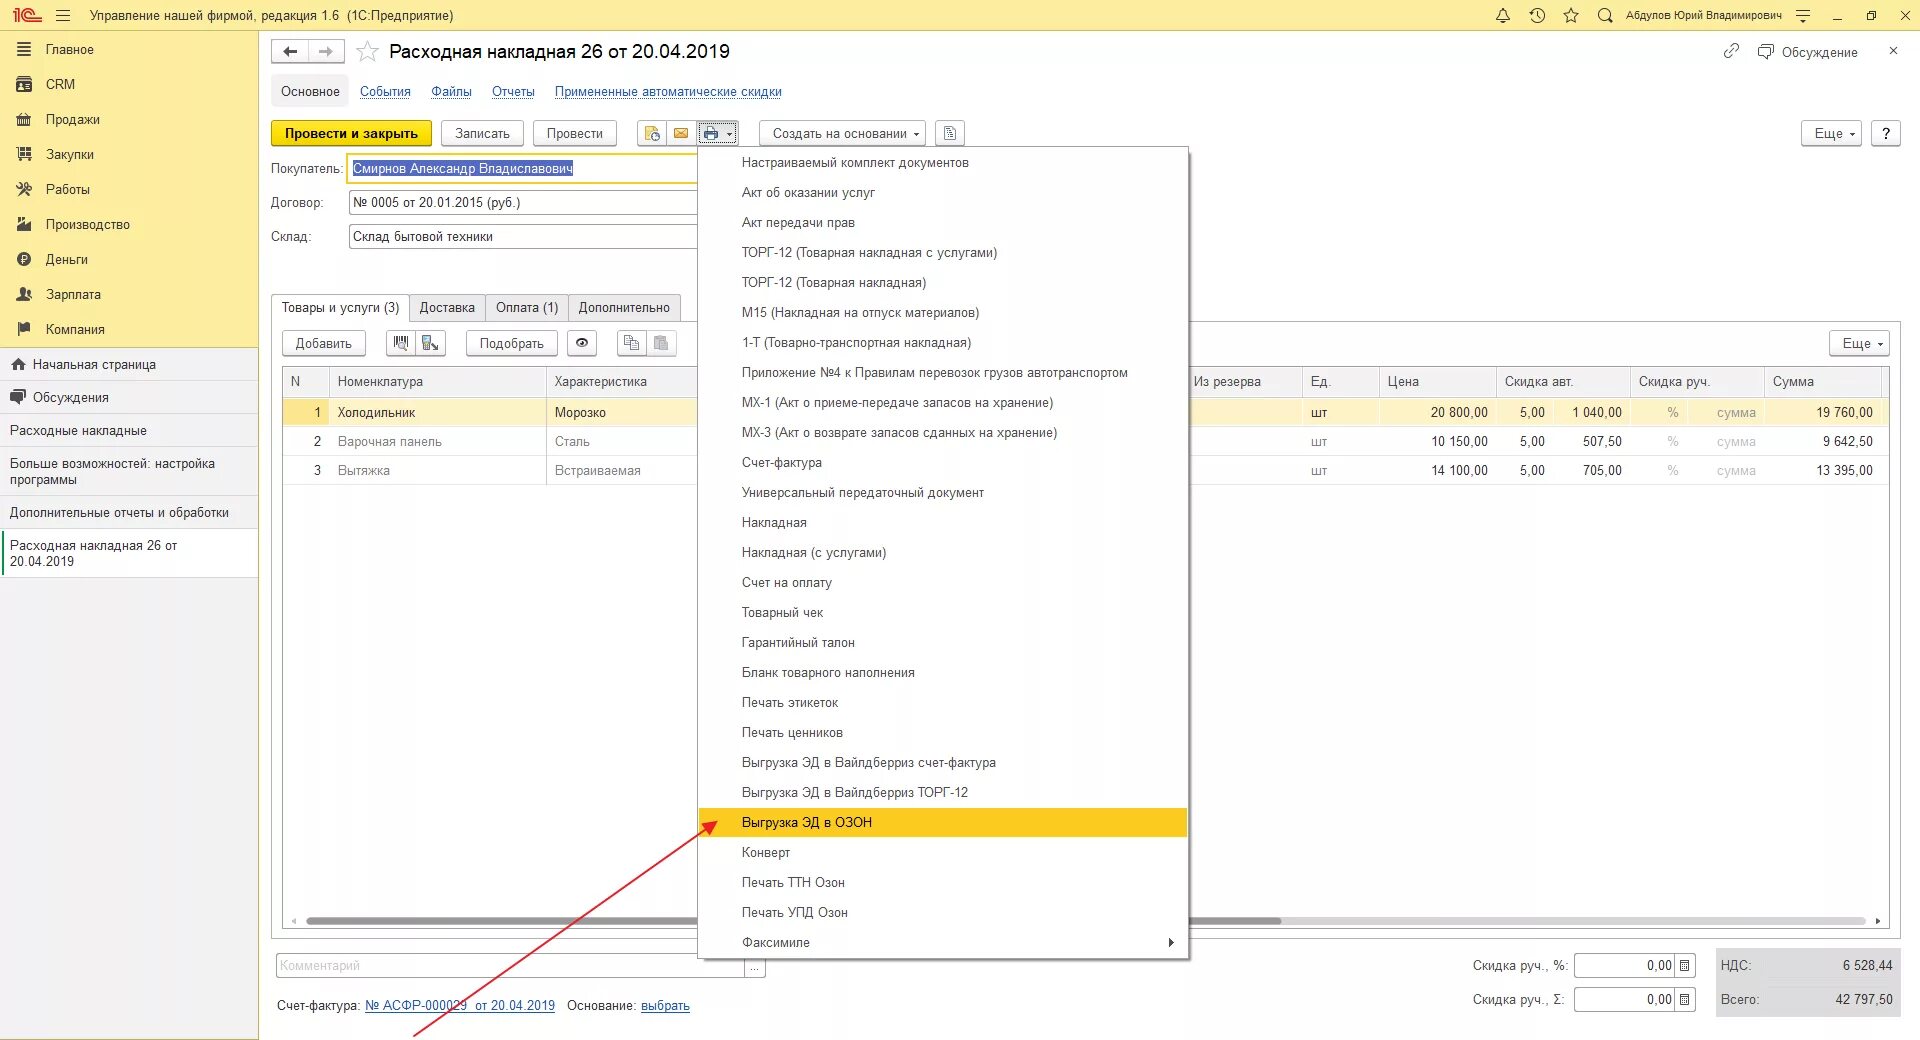The height and width of the screenshot is (1040, 1920).
Task: Expand the table Еще dropdown
Action: [1859, 343]
